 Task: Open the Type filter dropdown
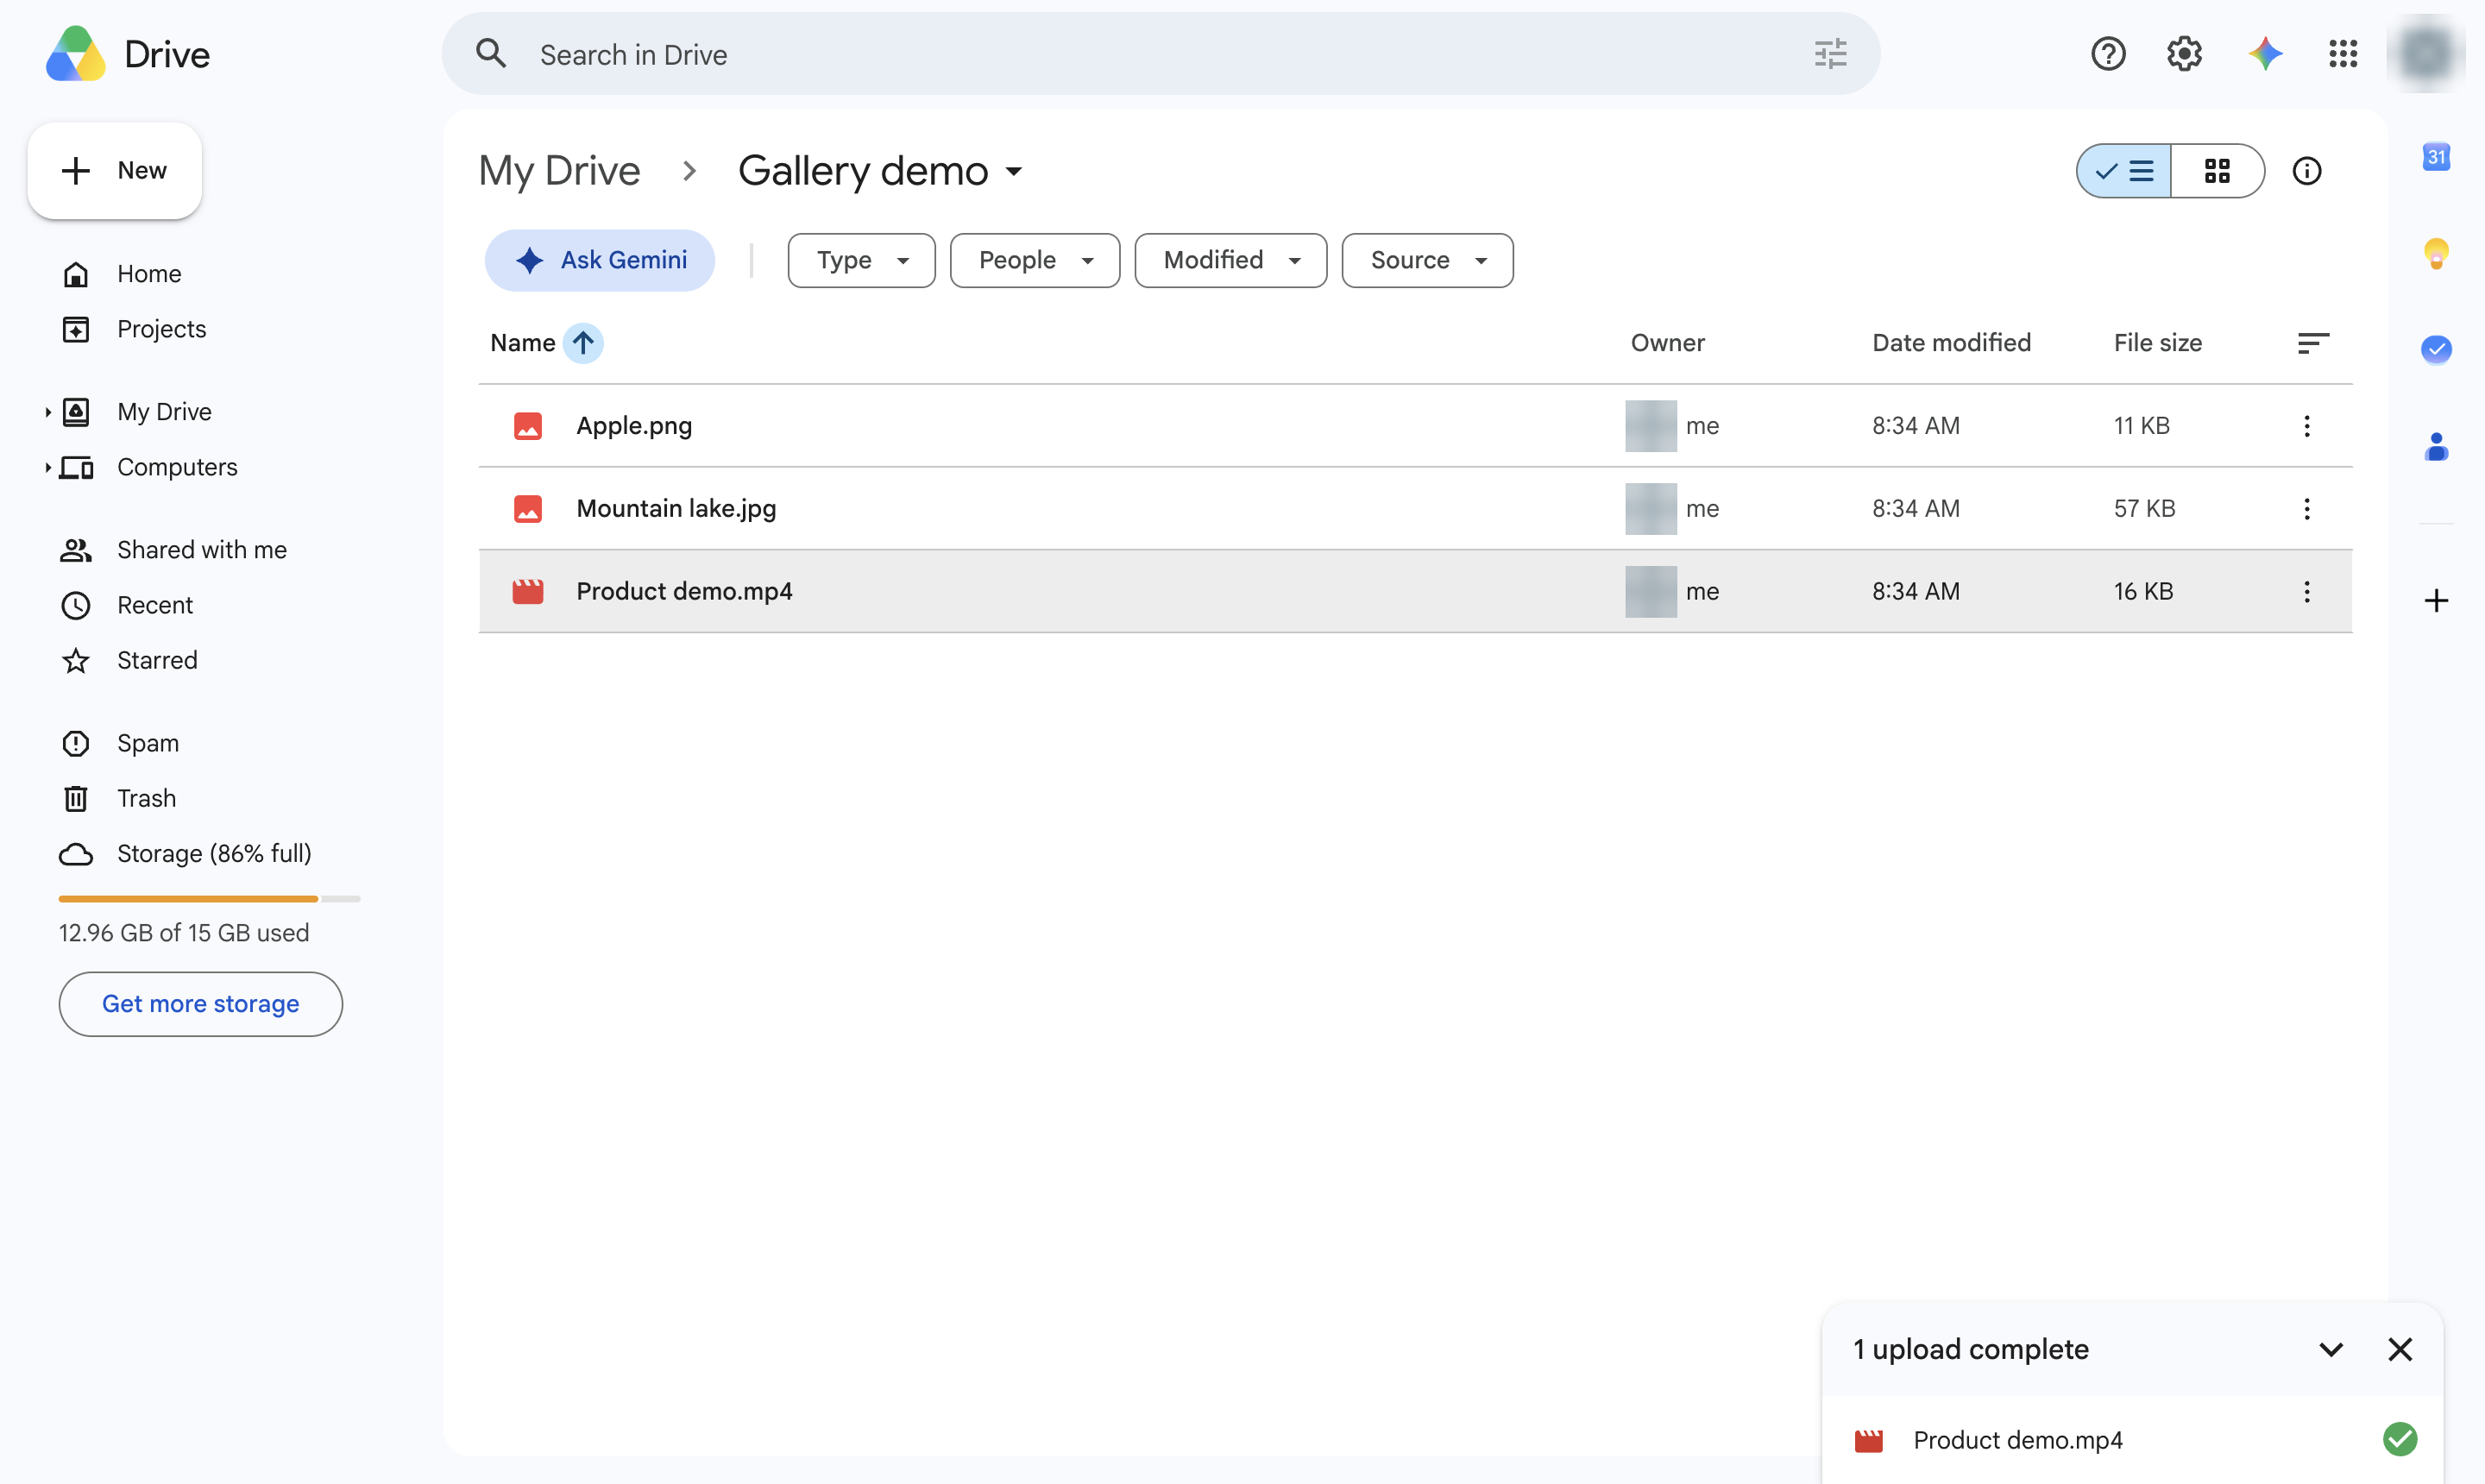pyautogui.click(x=861, y=261)
